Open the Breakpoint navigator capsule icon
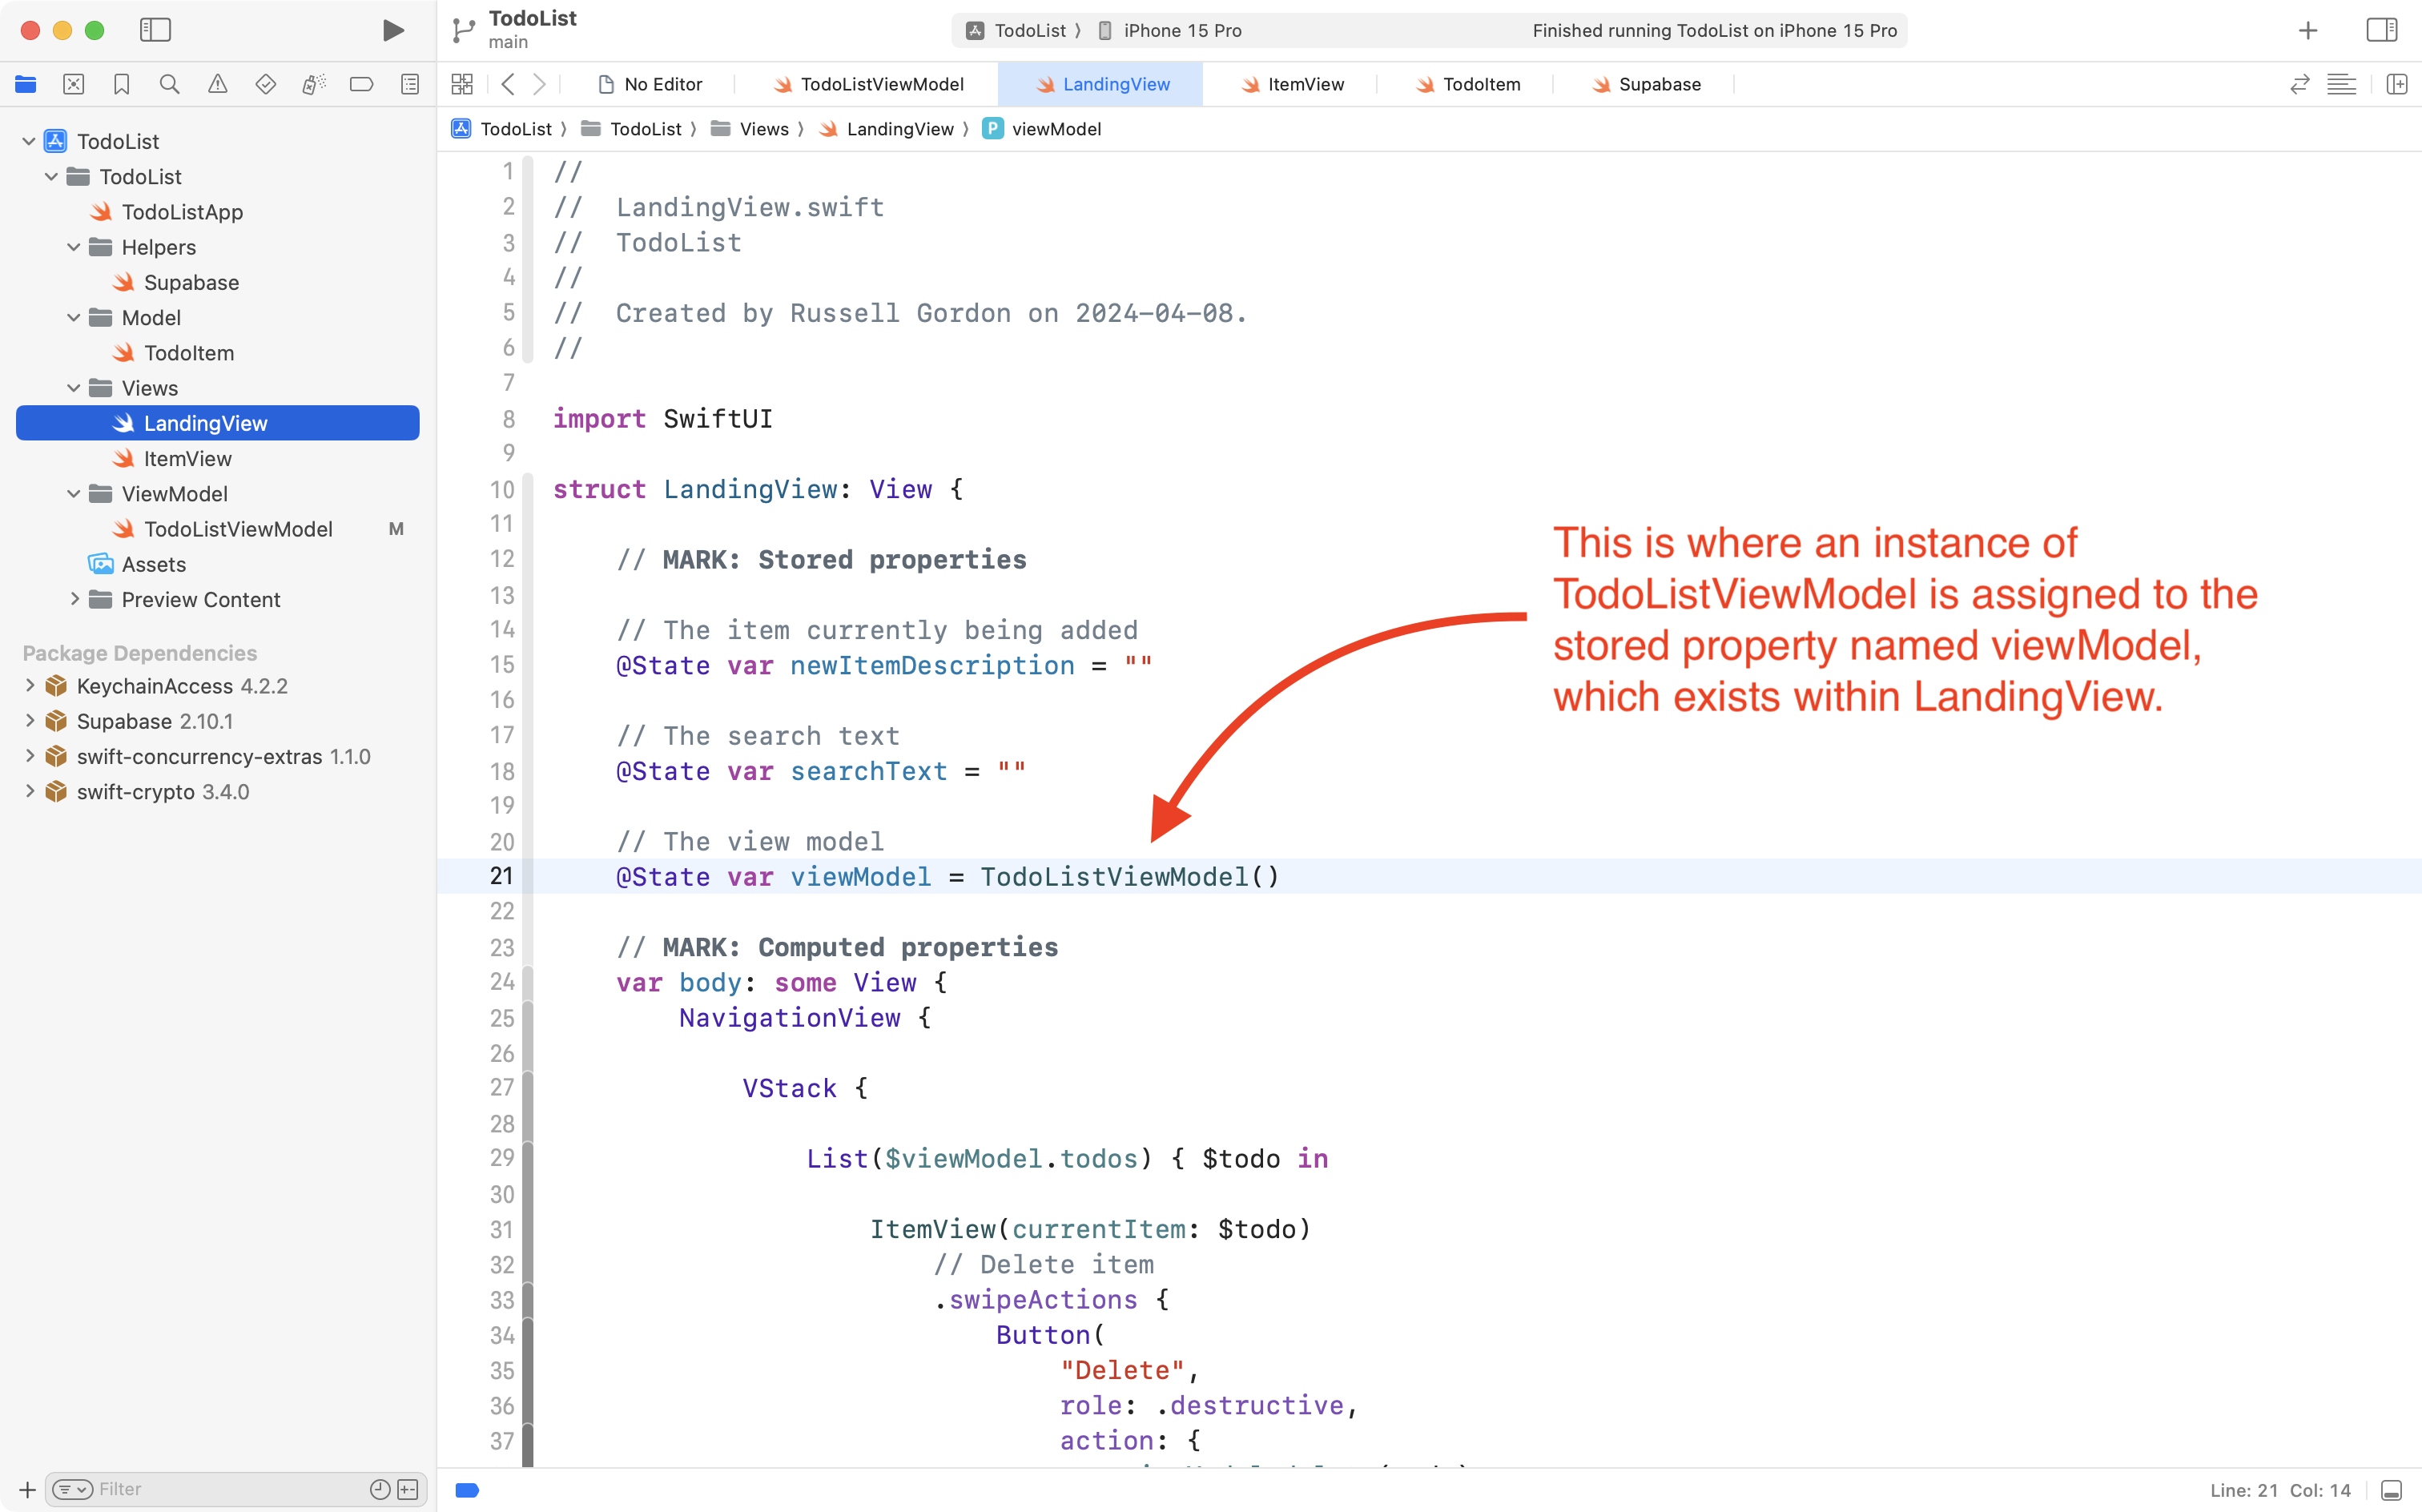This screenshot has height=1512, width=2422. coord(361,84)
